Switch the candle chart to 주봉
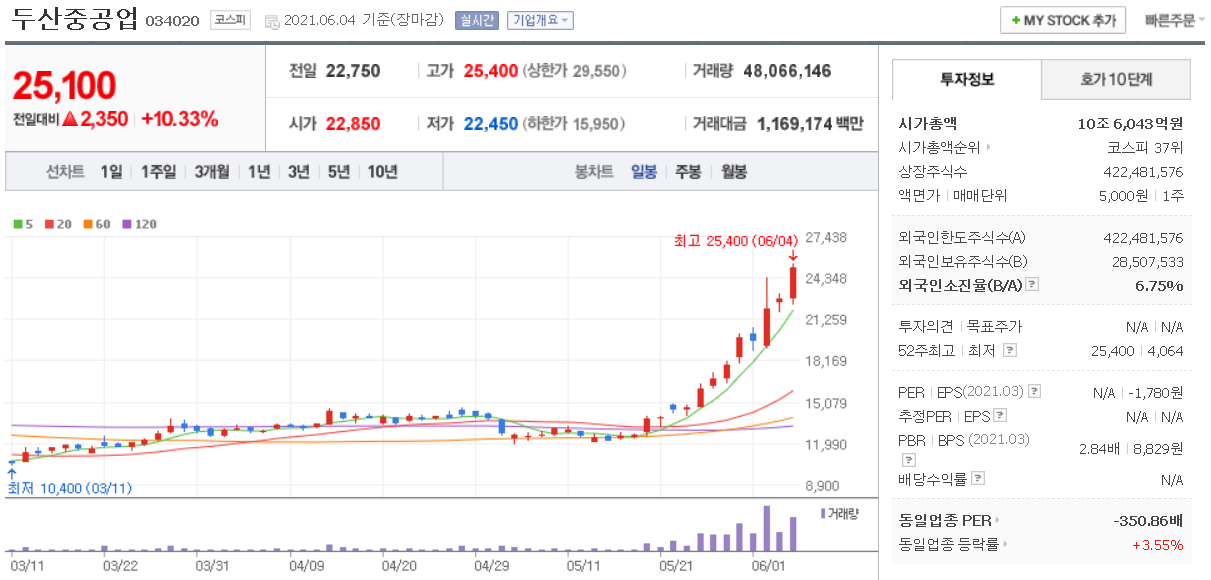Screen dimensions: 1211x580 point(688,171)
